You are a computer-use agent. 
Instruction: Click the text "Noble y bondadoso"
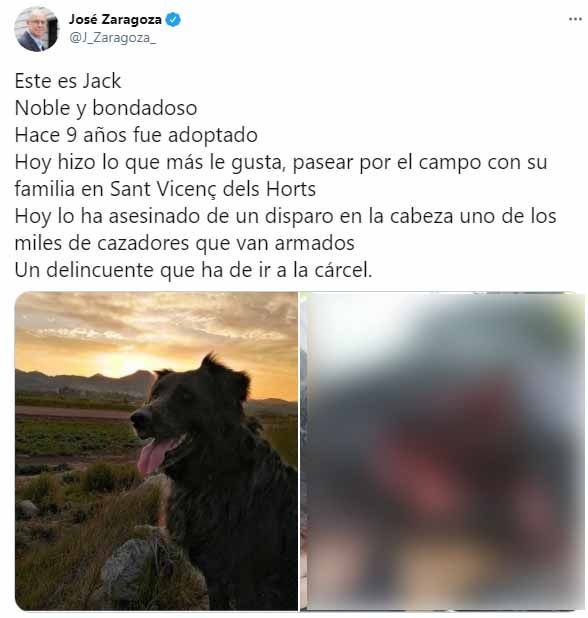pyautogui.click(x=106, y=108)
